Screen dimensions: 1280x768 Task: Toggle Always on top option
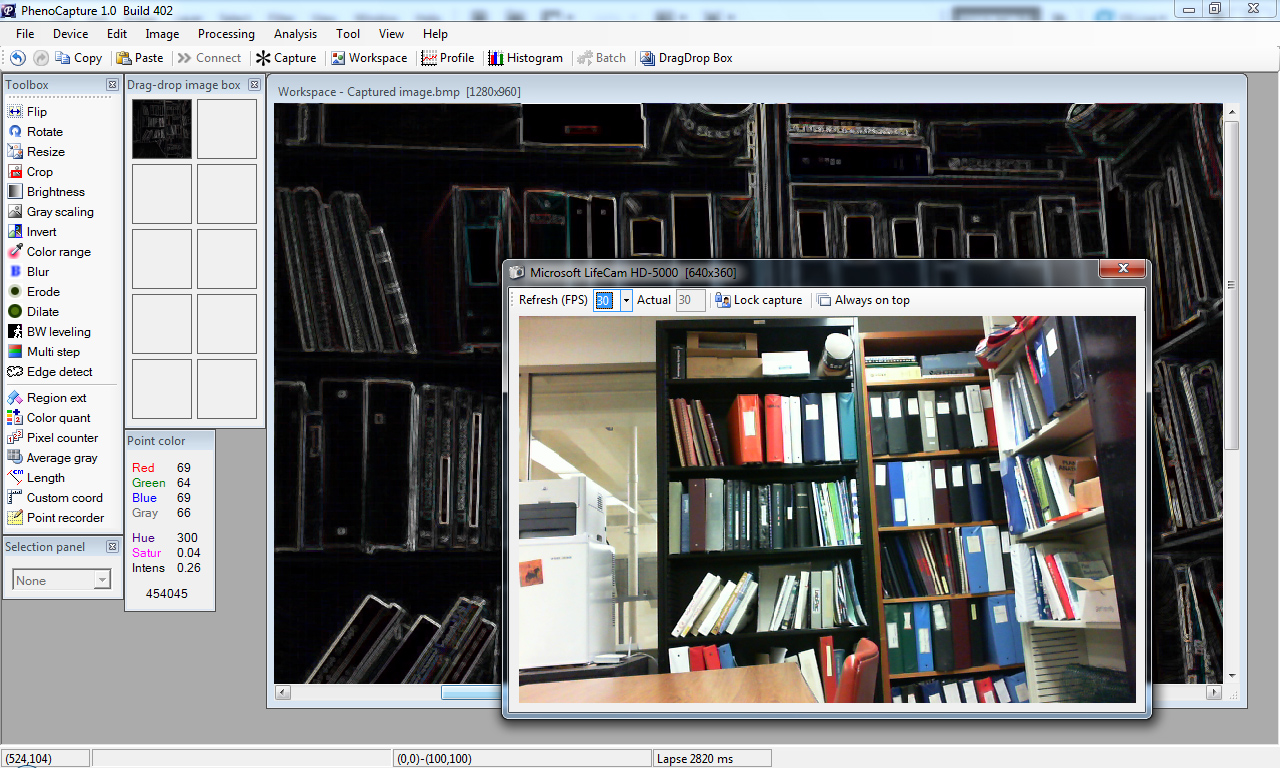click(863, 300)
